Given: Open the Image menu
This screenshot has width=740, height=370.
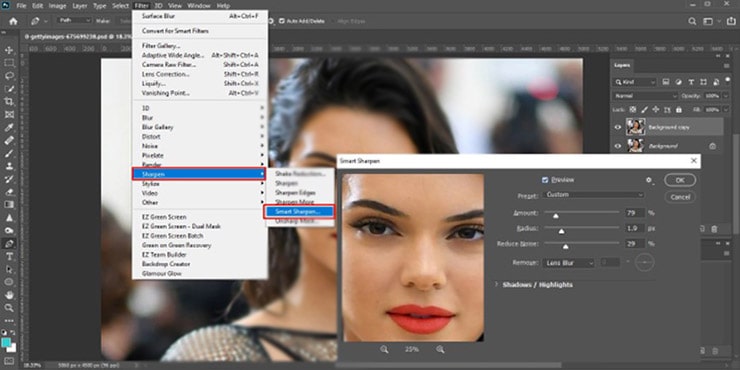Looking at the screenshot, I should pyautogui.click(x=58, y=6).
